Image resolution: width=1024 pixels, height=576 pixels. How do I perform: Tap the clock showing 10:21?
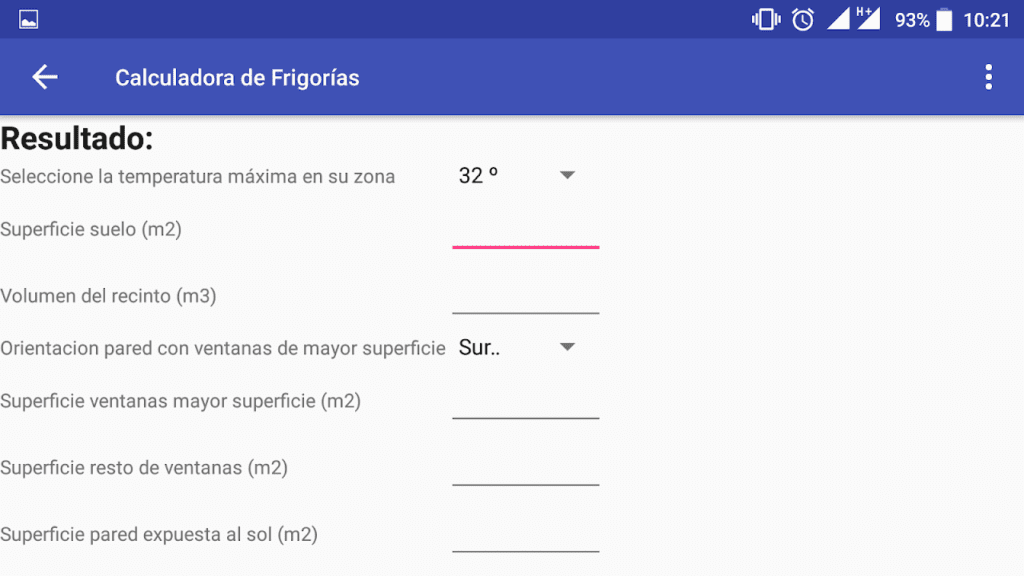987,18
